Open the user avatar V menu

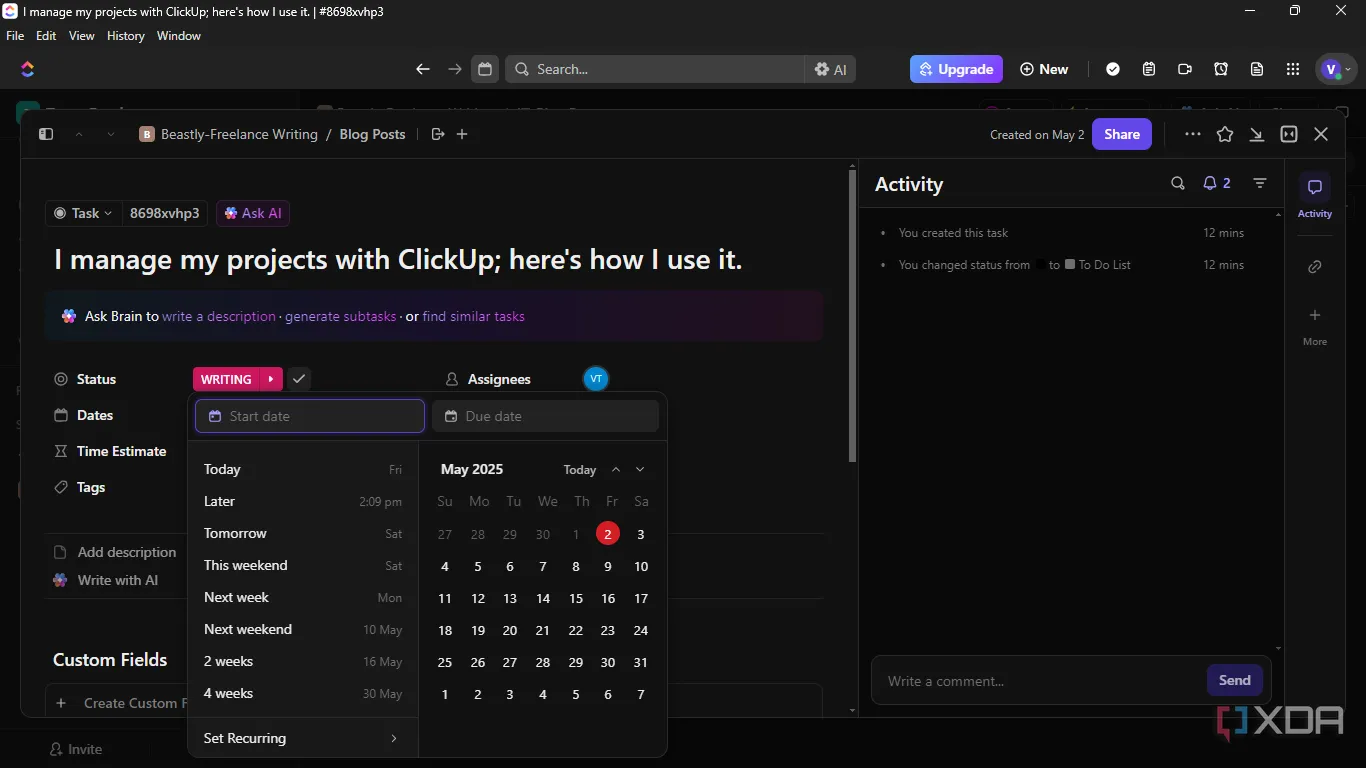[1337, 69]
